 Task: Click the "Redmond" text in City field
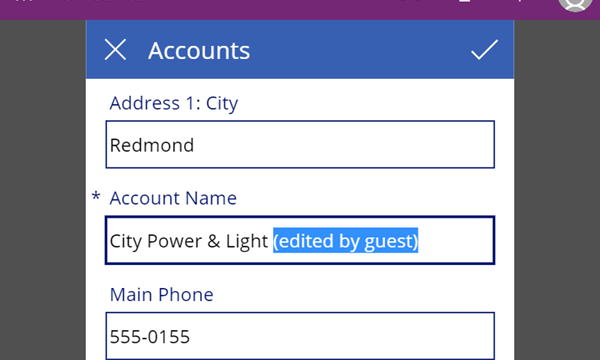pos(152,145)
